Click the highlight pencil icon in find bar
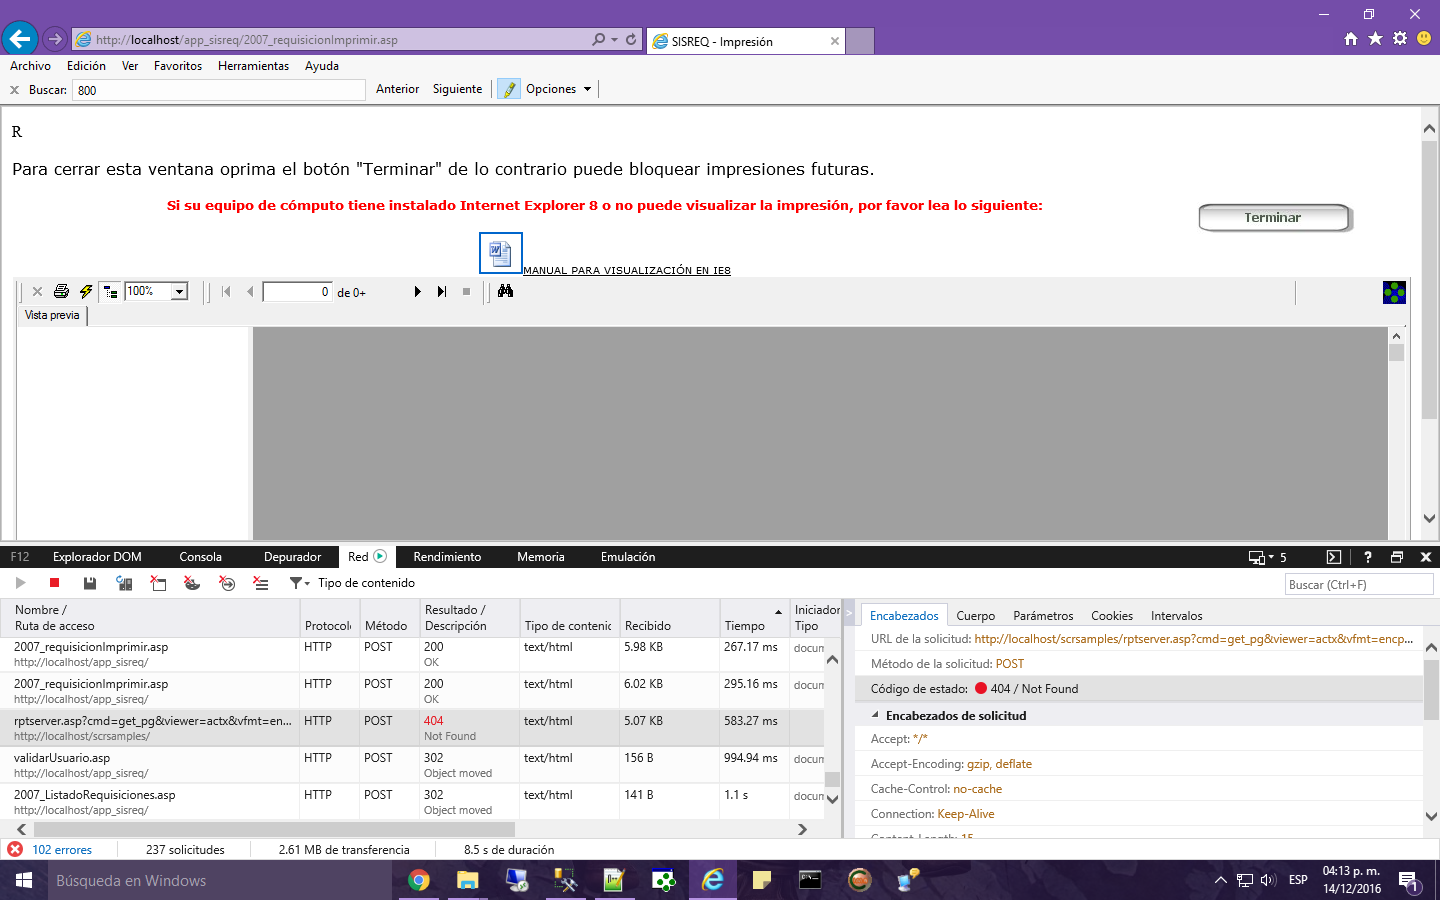Screen dimensions: 1440x900 509,89
